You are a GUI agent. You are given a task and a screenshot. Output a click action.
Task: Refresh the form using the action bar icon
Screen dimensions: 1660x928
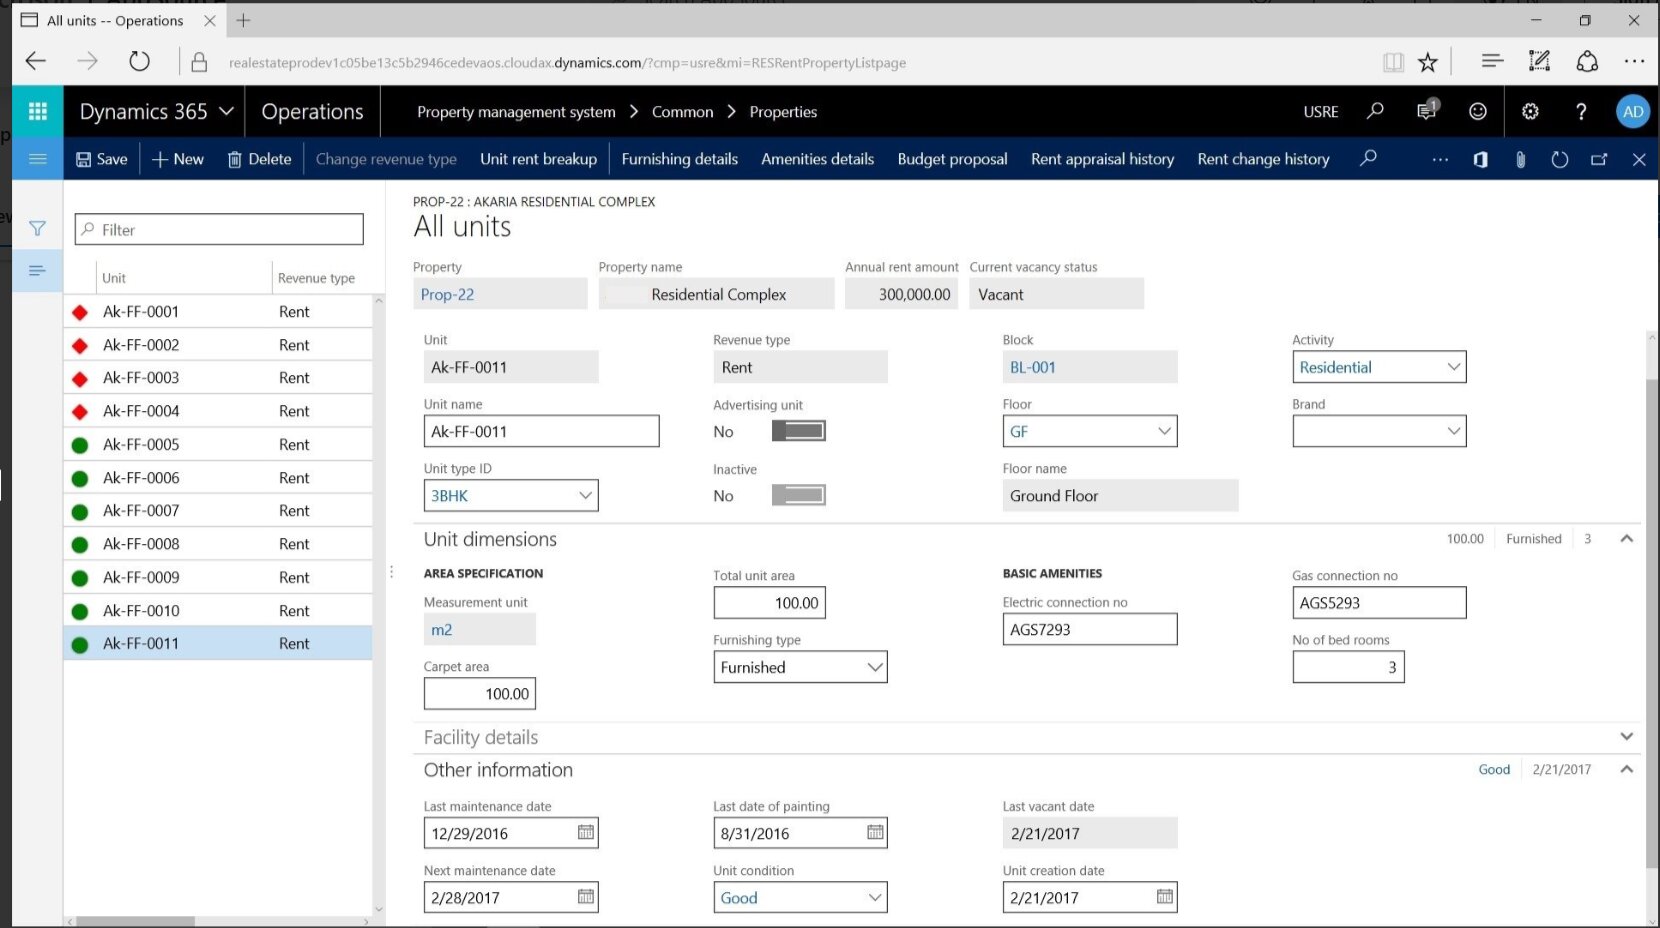1559,160
